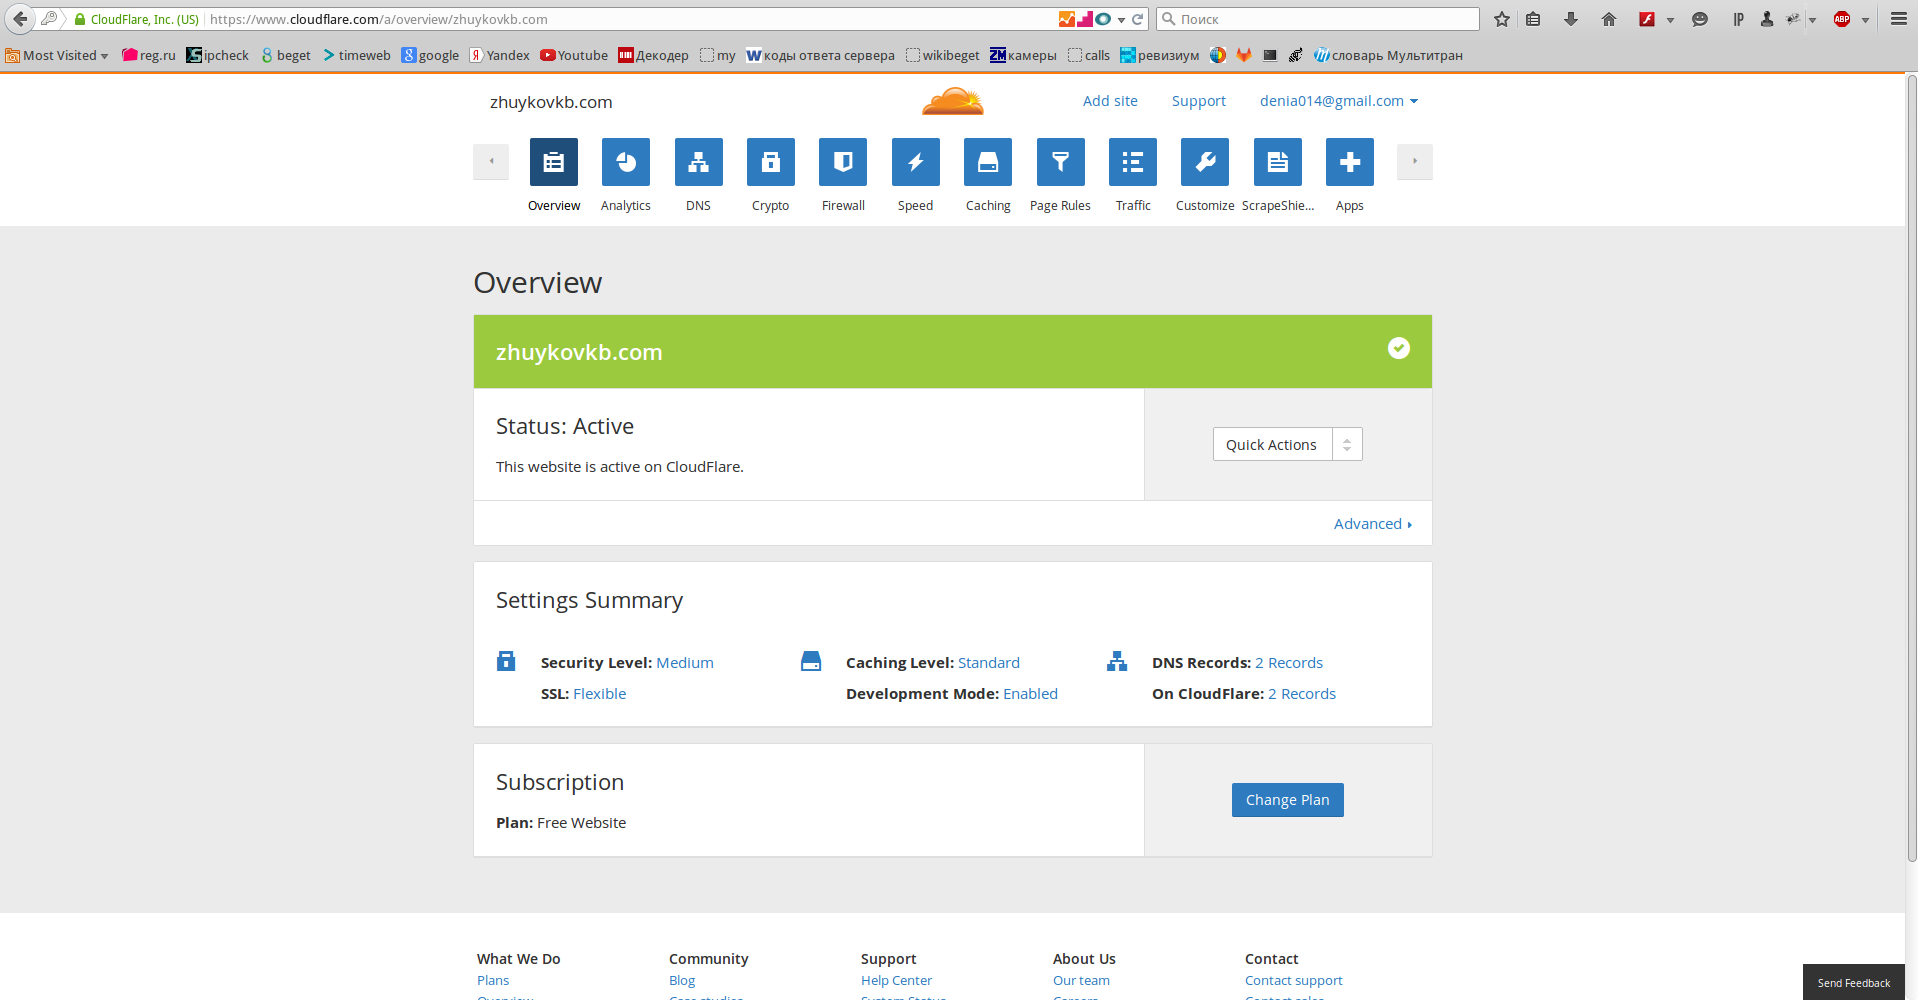The width and height of the screenshot is (1918, 1000).
Task: Click the Standard caching level link
Action: tap(989, 663)
